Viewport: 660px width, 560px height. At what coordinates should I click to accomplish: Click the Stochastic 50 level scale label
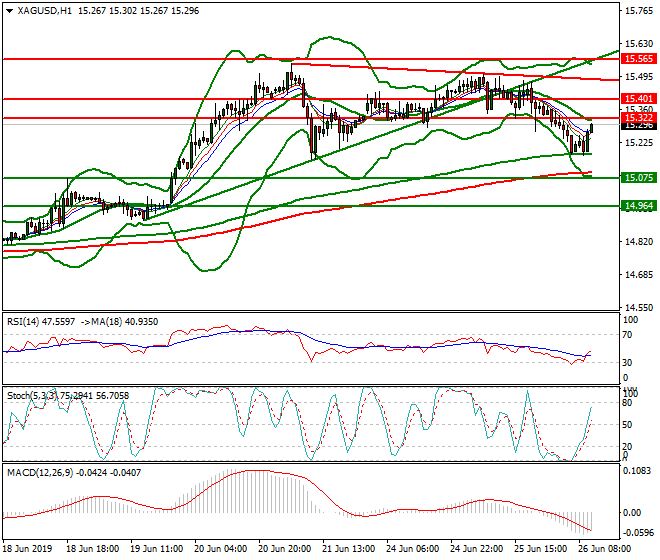click(628, 425)
